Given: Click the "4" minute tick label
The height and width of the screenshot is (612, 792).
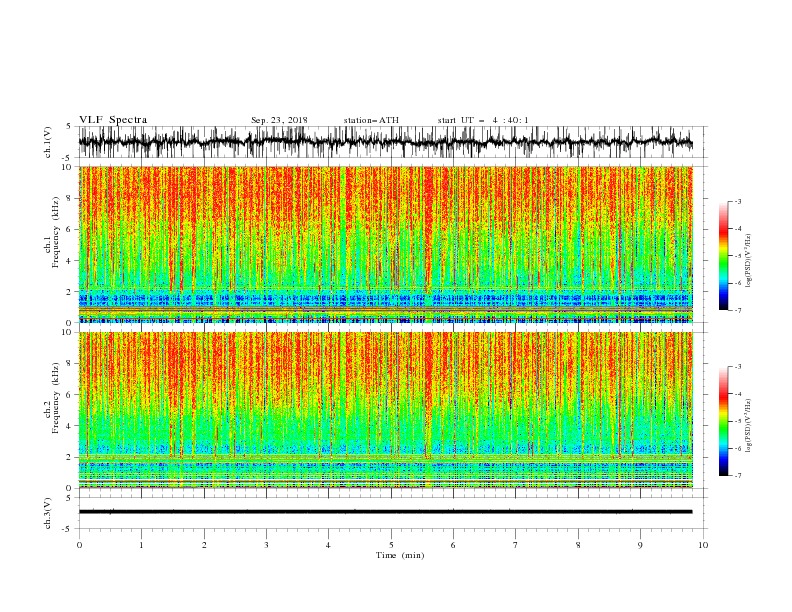Looking at the screenshot, I should (x=328, y=545).
